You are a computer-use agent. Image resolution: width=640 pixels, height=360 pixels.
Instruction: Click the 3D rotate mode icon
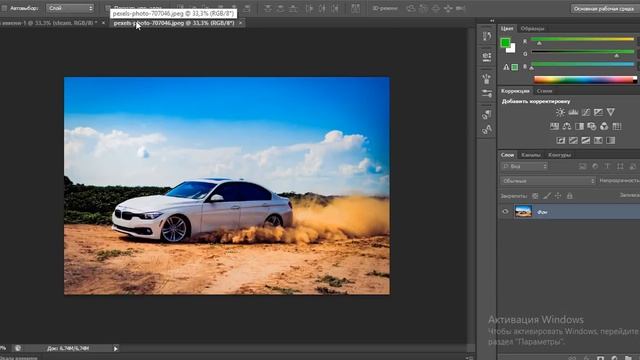coord(411,8)
